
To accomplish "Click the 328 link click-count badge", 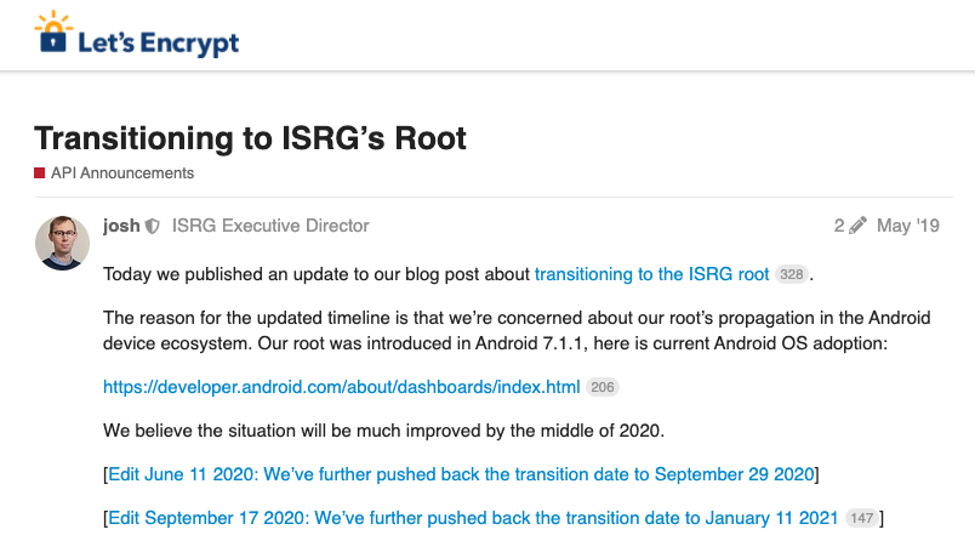I will point(791,275).
